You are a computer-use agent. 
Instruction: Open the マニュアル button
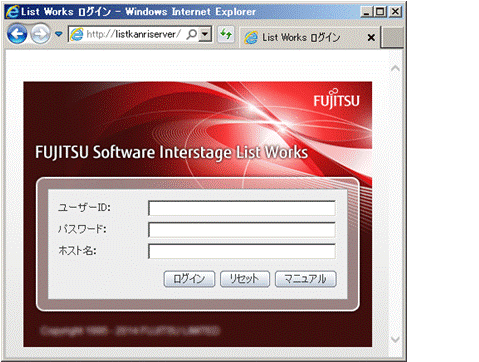tap(306, 279)
